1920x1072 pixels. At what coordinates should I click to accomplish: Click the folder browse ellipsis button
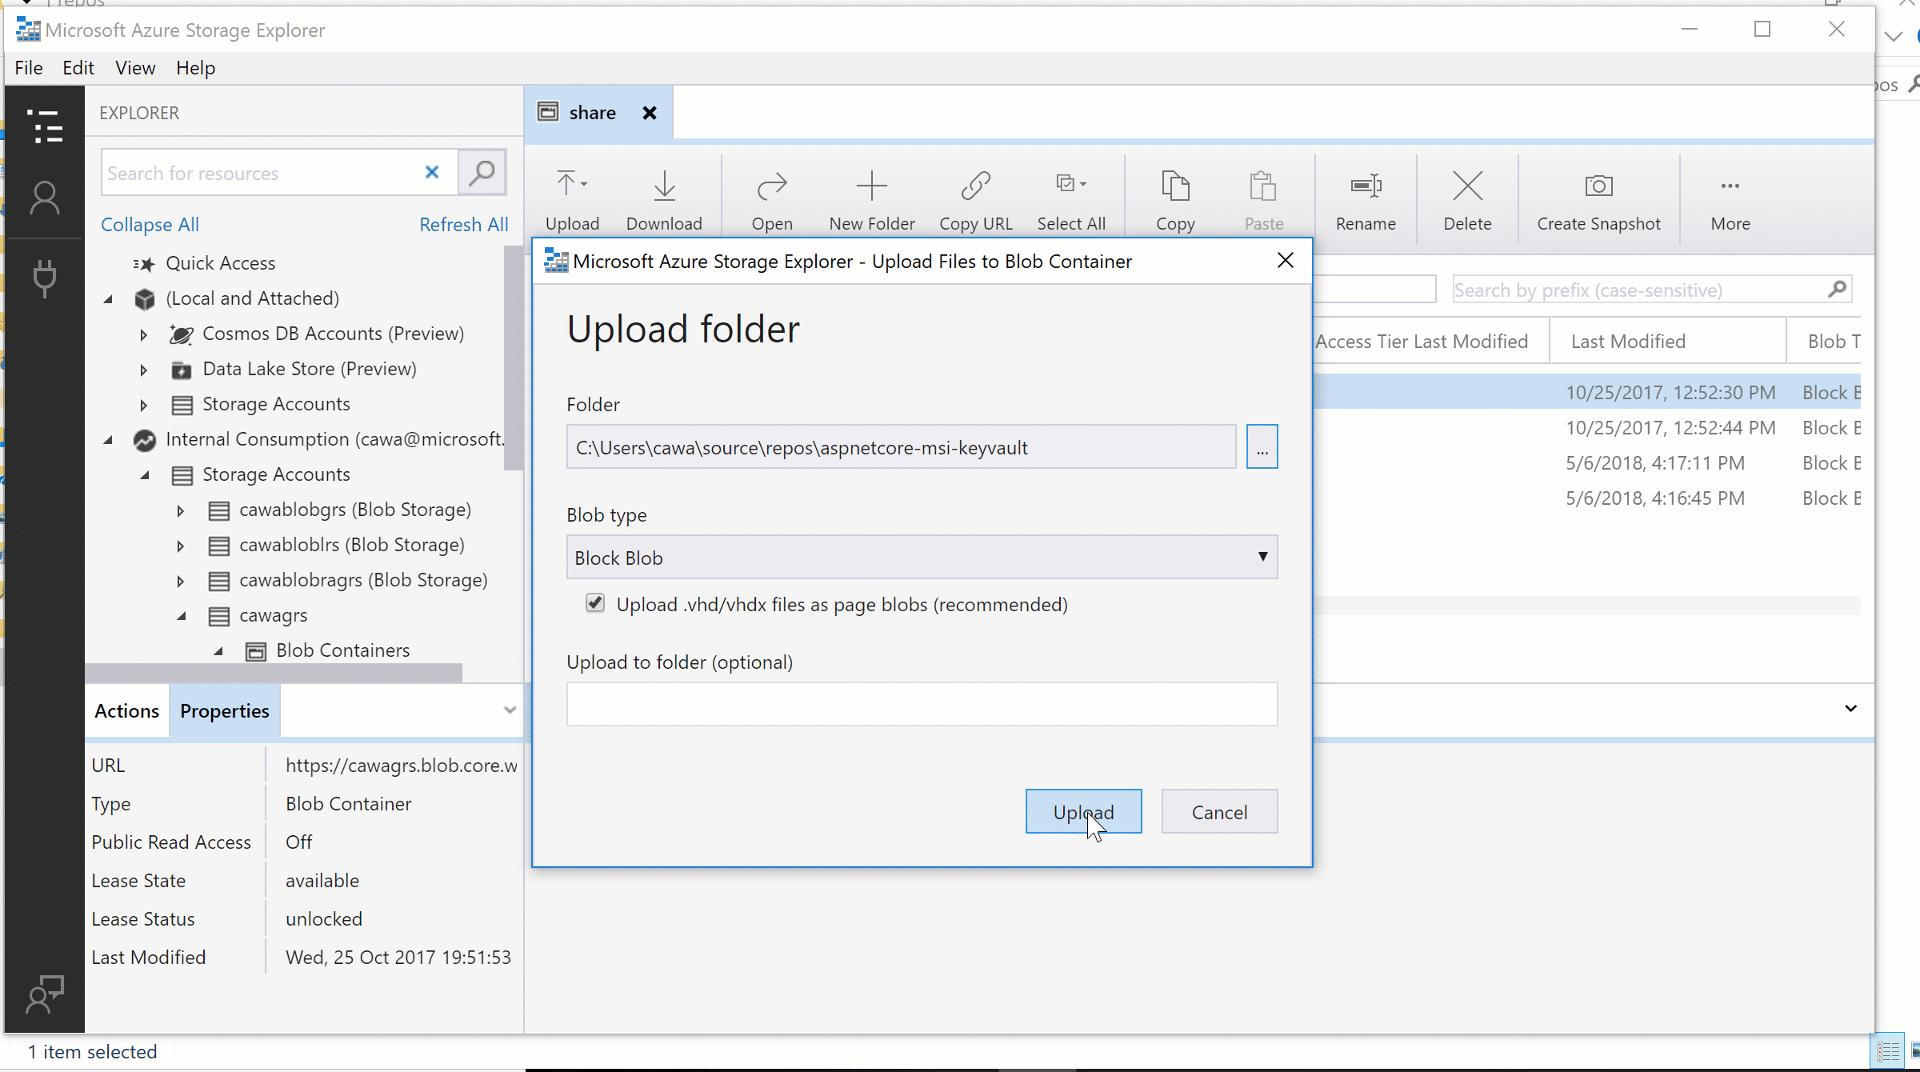(x=1261, y=447)
